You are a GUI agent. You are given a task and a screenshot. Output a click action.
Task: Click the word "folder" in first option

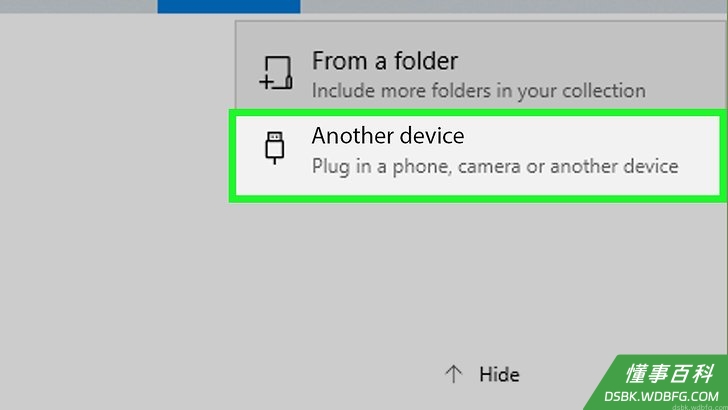click(426, 61)
